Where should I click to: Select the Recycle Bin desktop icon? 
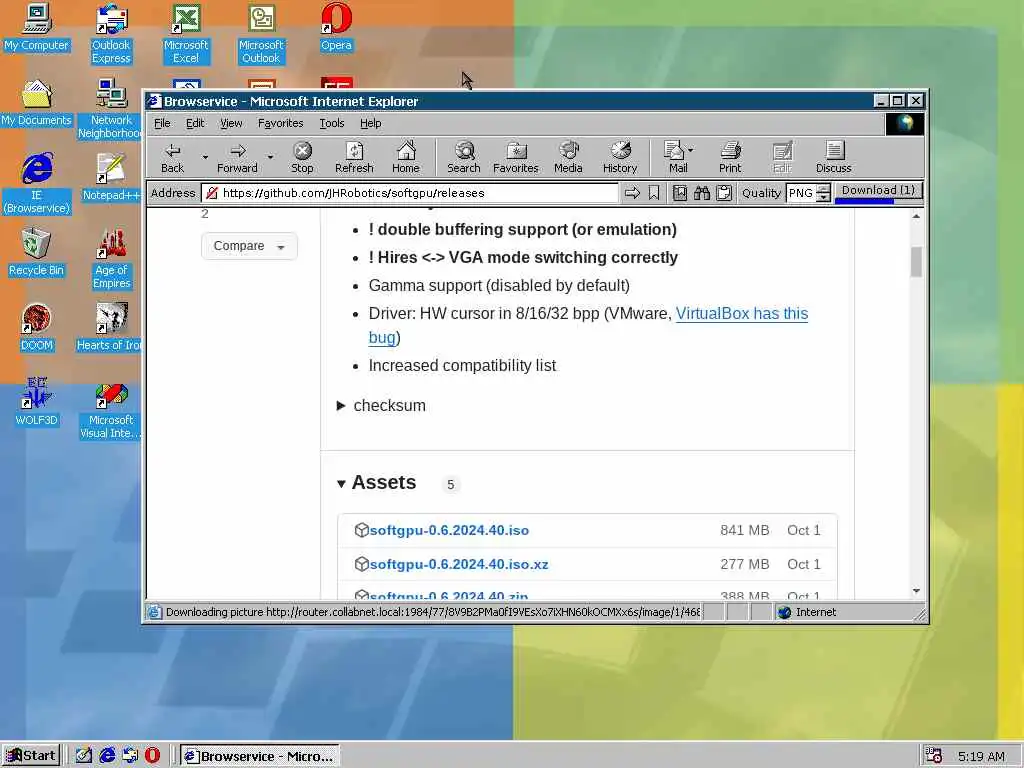point(36,253)
